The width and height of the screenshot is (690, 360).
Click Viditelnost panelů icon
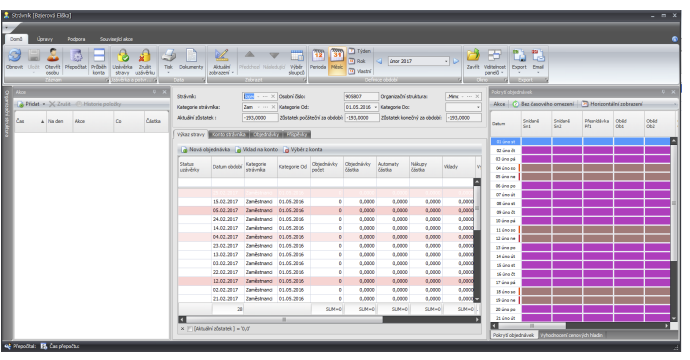coord(495,55)
